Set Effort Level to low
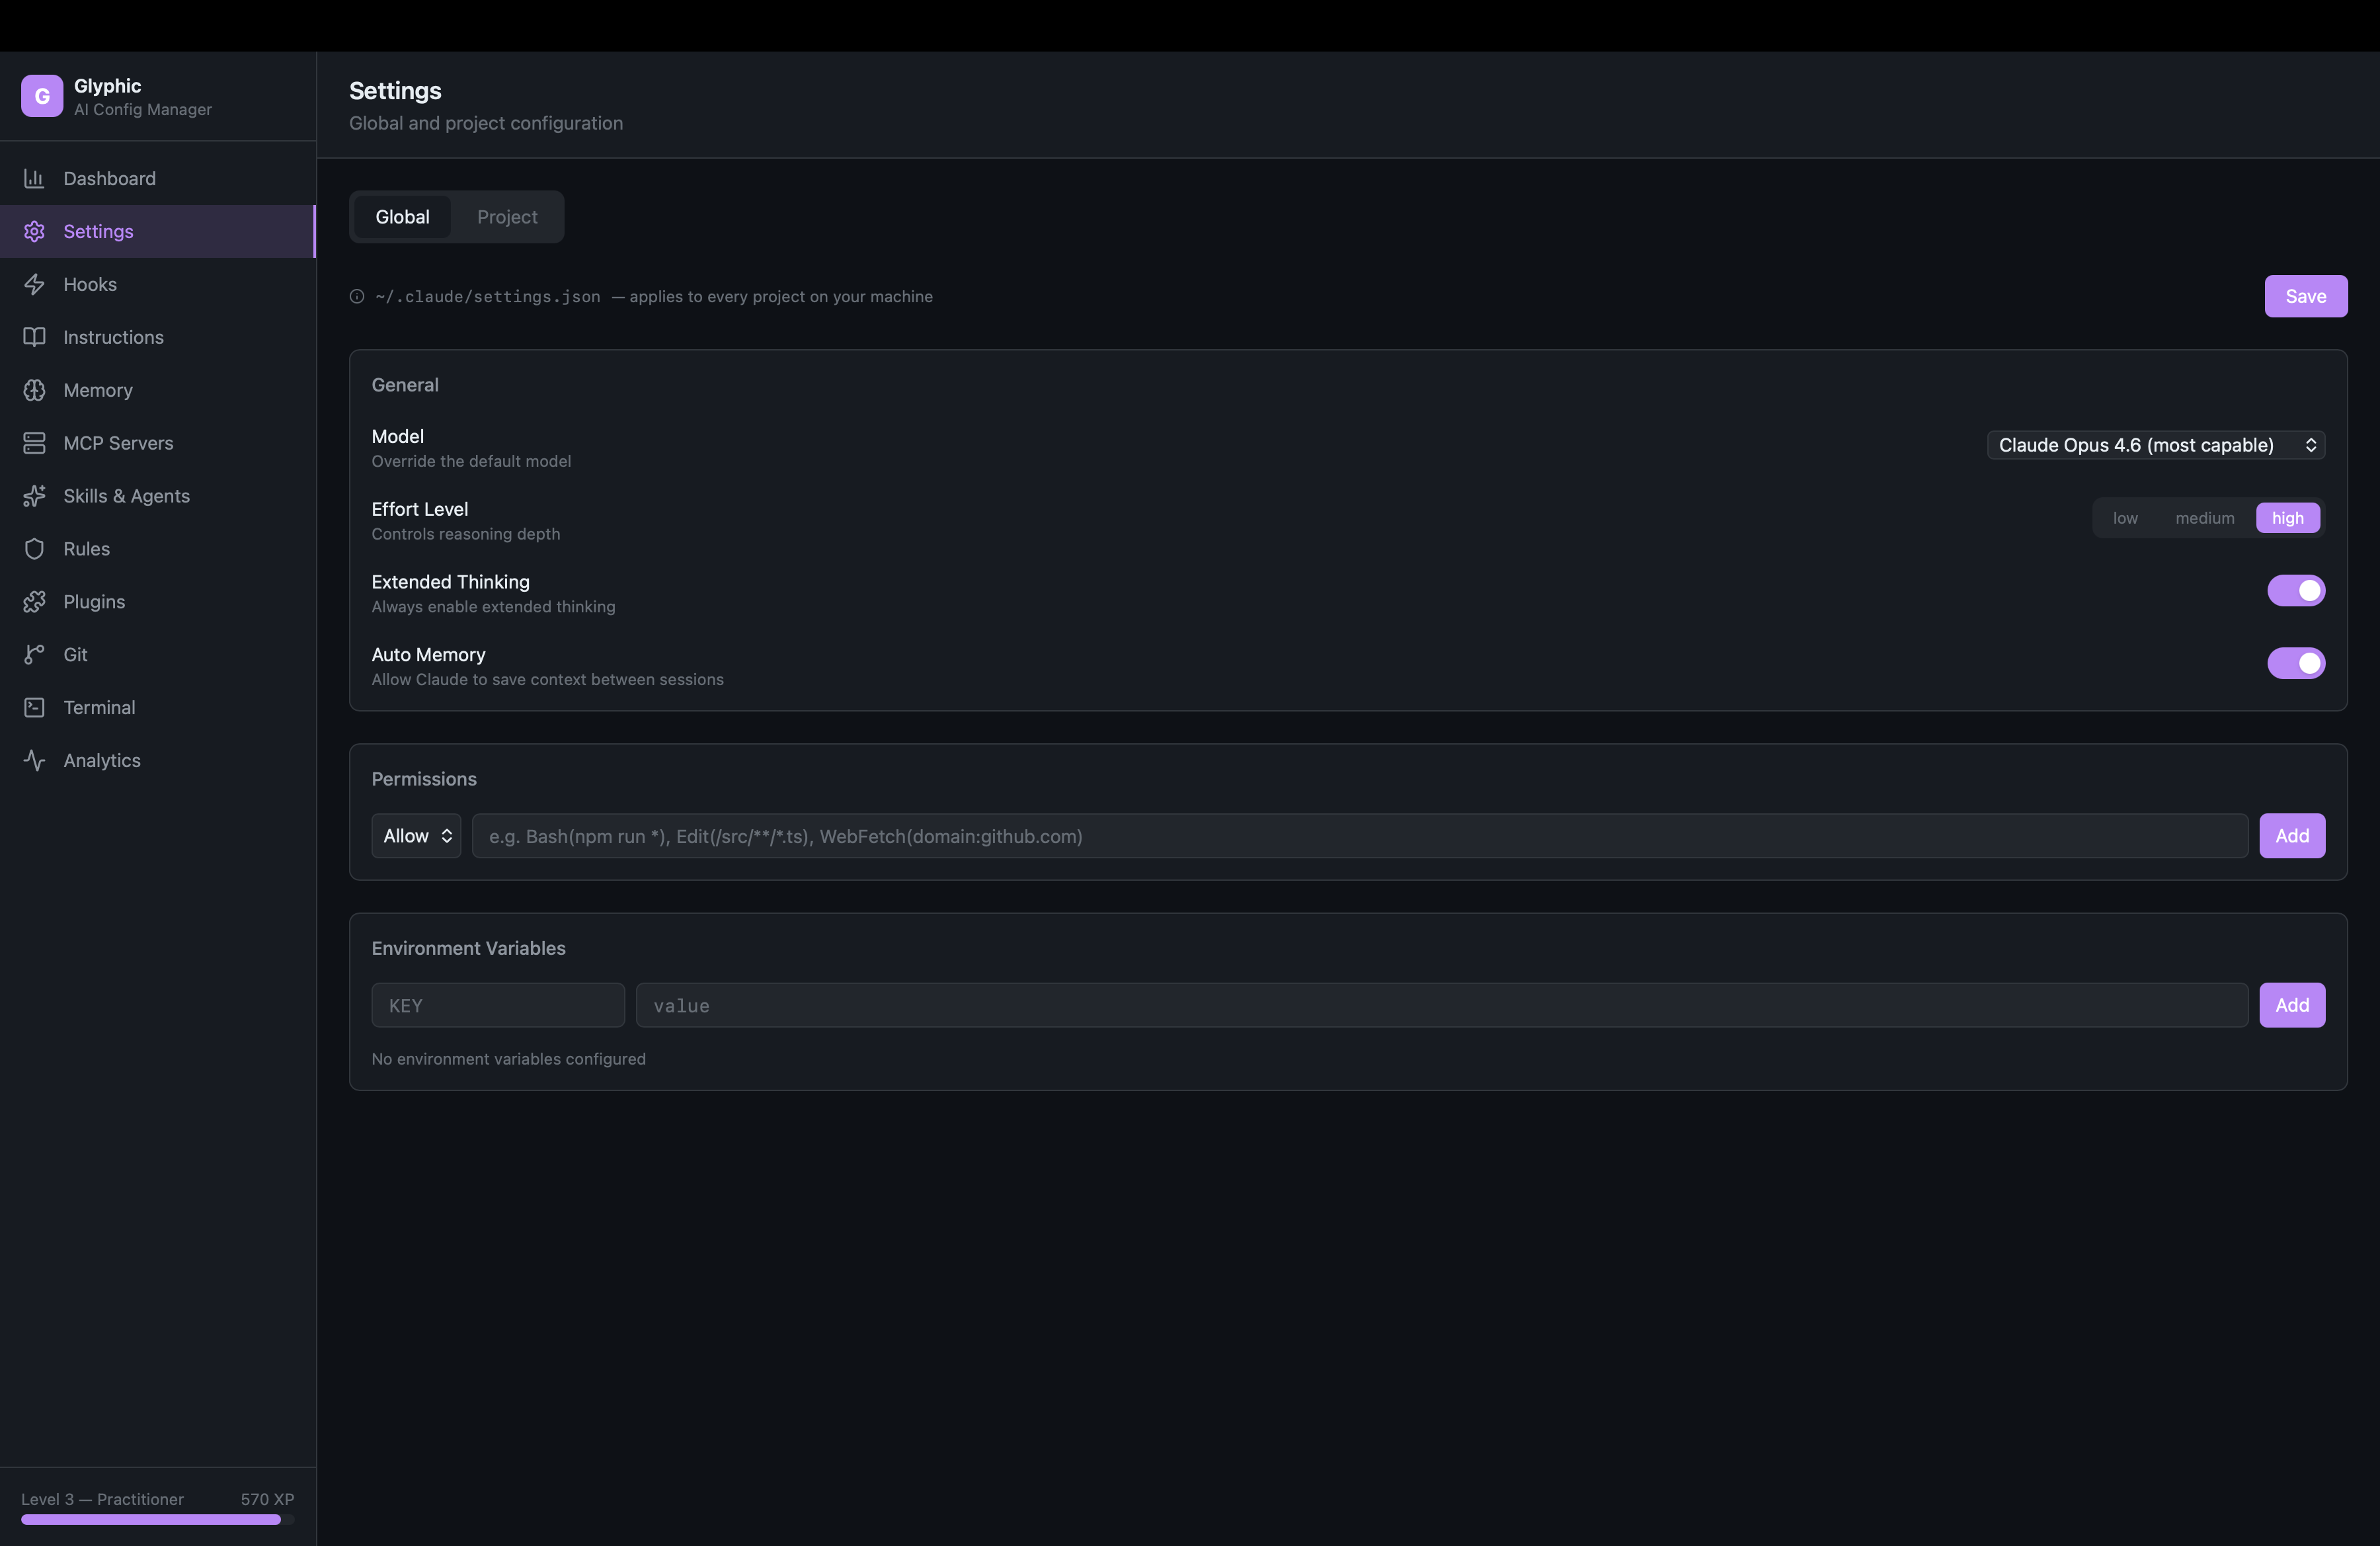The height and width of the screenshot is (1546, 2380). pyautogui.click(x=2125, y=518)
